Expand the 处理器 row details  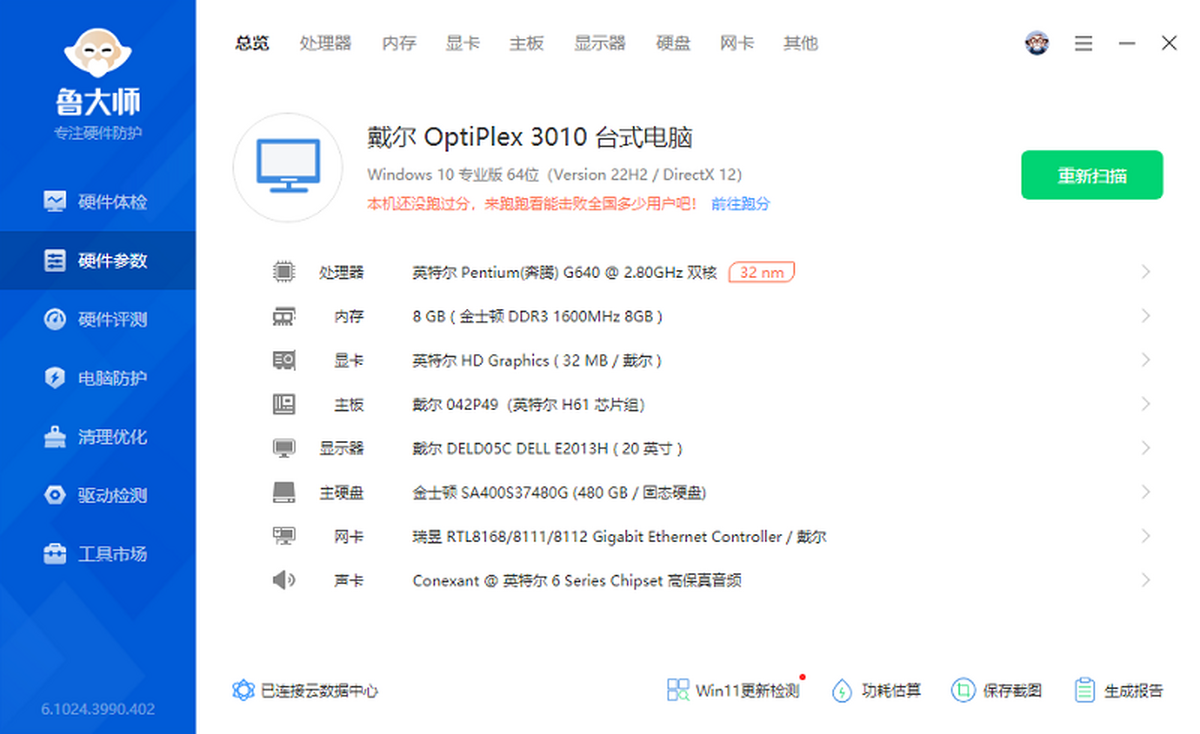coord(1146,271)
